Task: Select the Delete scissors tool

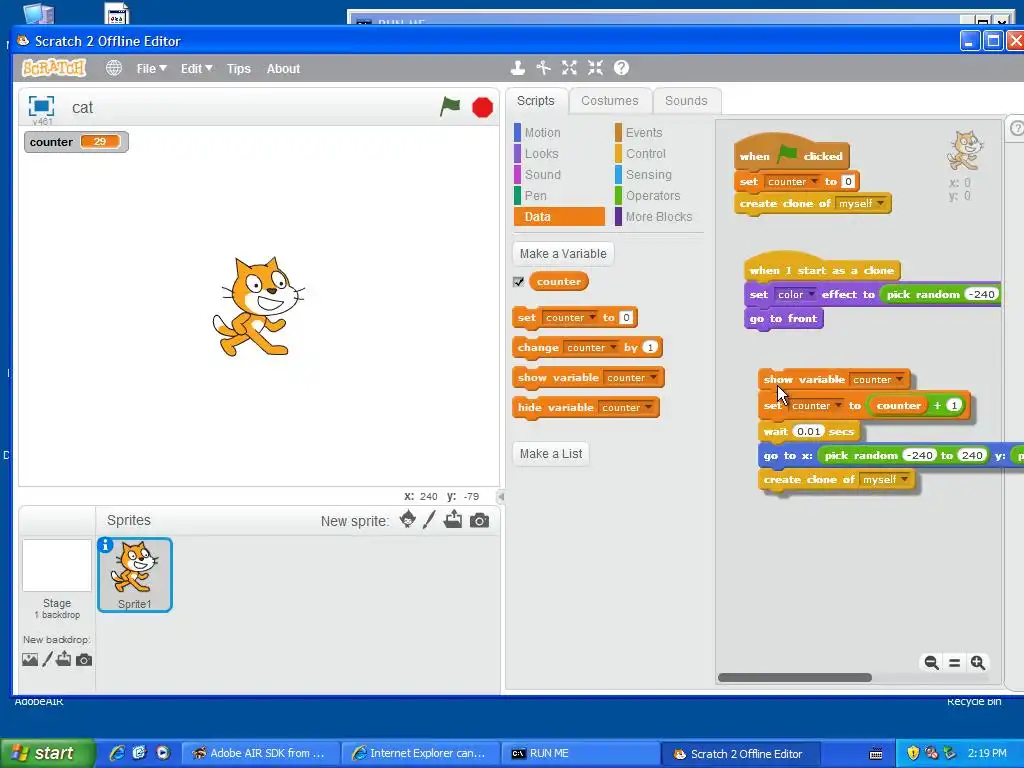Action: (x=543, y=67)
